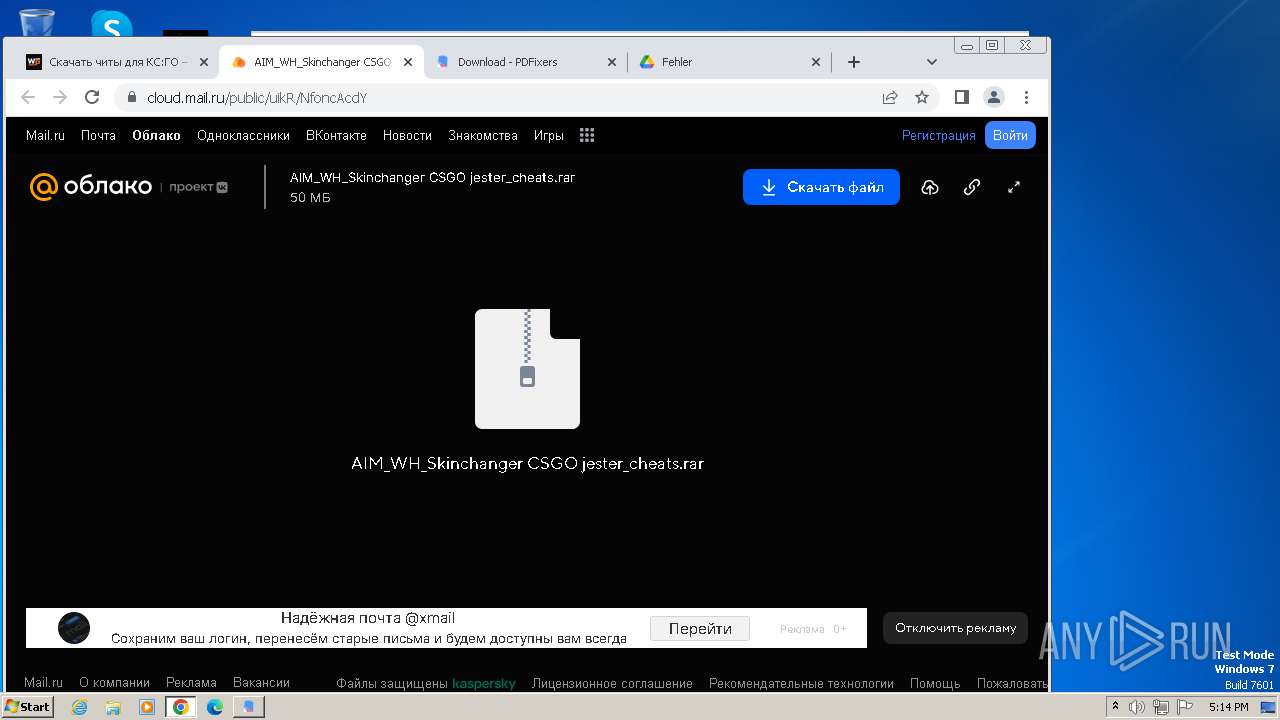Screen dimensions: 1280x720
Task: Click the rar archive file thumbnail
Action: tap(527, 369)
